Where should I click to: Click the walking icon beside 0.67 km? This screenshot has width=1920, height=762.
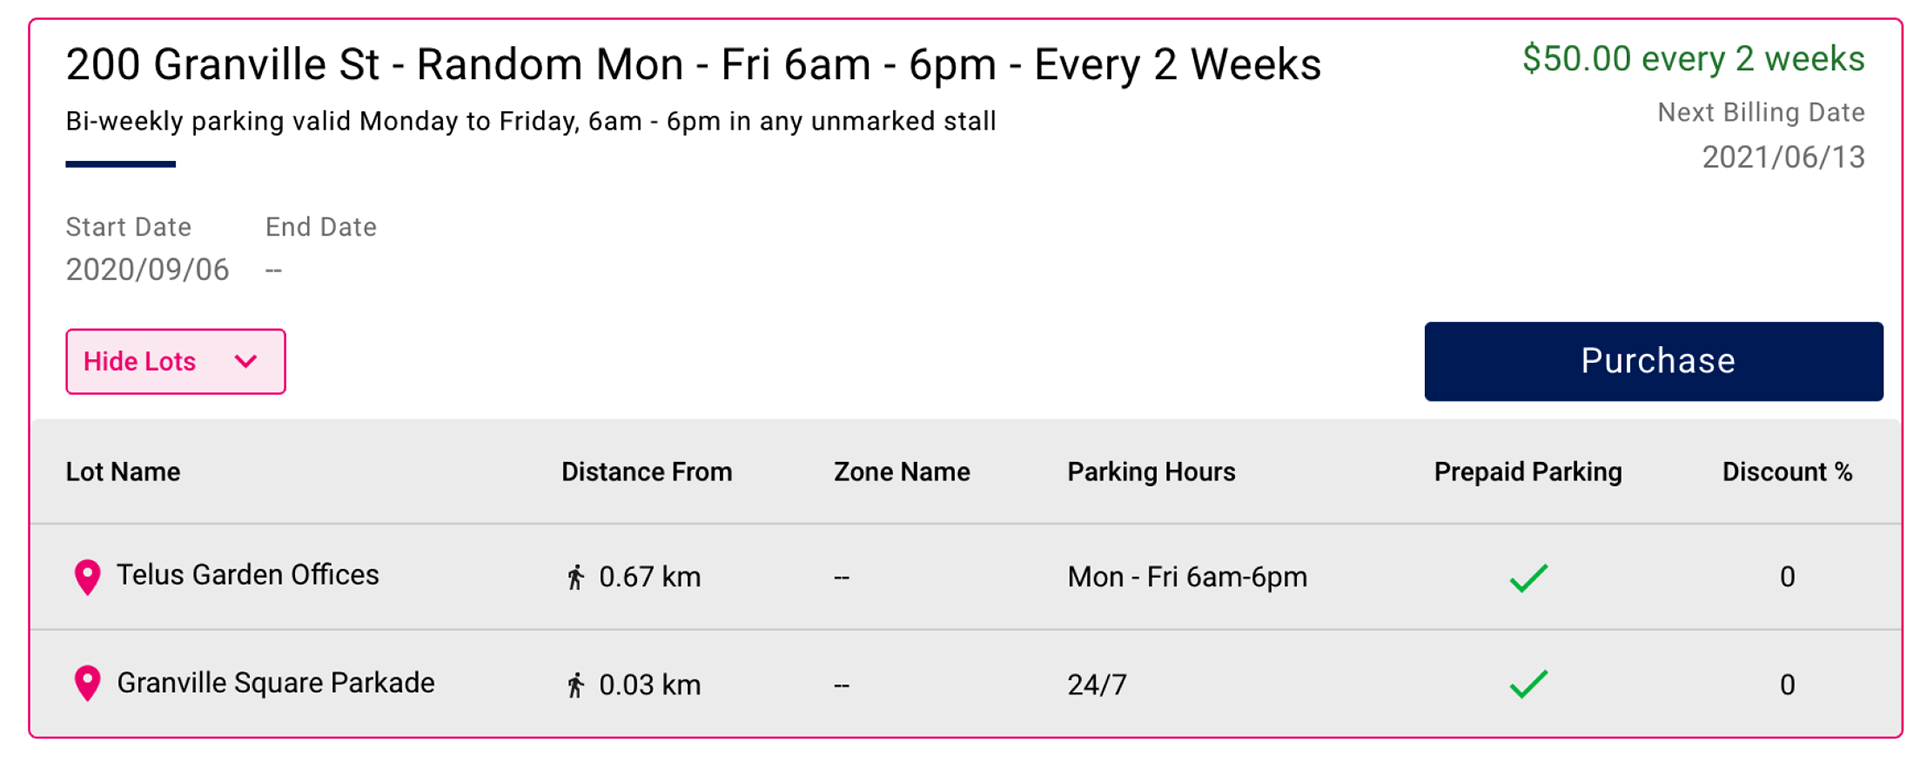tap(575, 577)
